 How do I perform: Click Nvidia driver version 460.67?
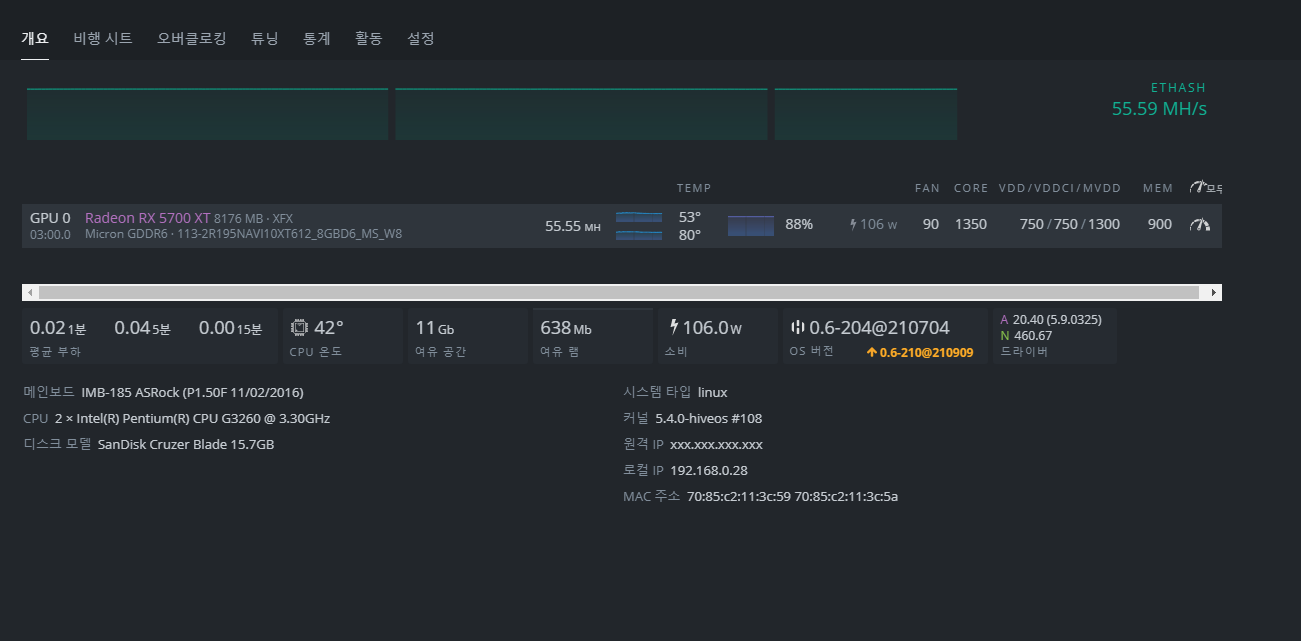(1033, 336)
